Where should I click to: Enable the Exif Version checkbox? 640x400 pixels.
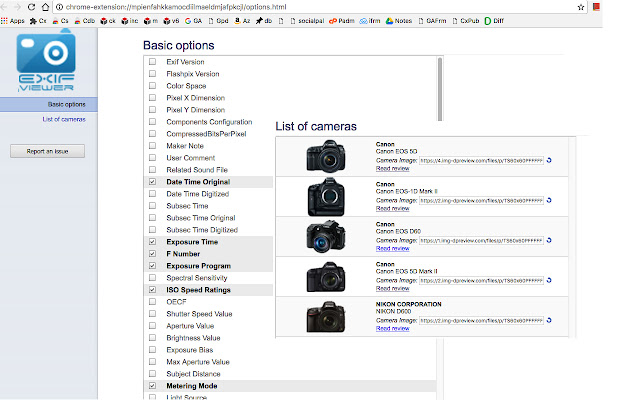coord(152,62)
